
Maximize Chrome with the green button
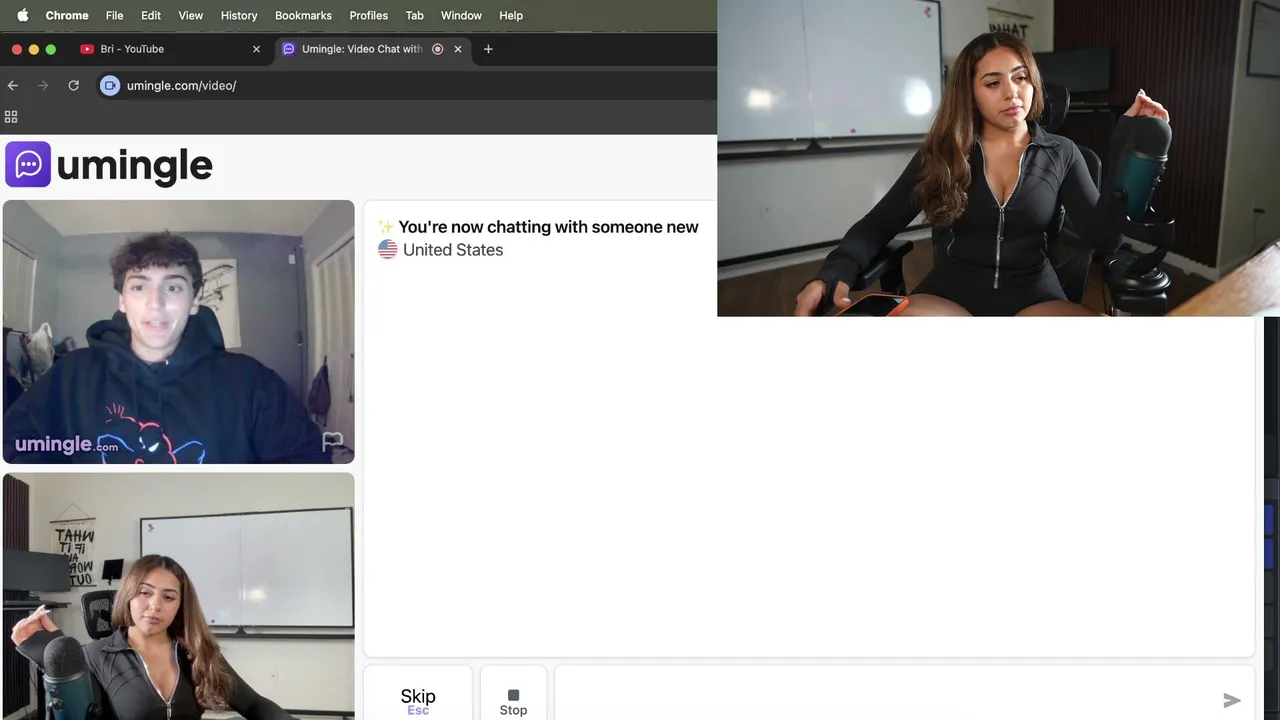pyautogui.click(x=51, y=49)
